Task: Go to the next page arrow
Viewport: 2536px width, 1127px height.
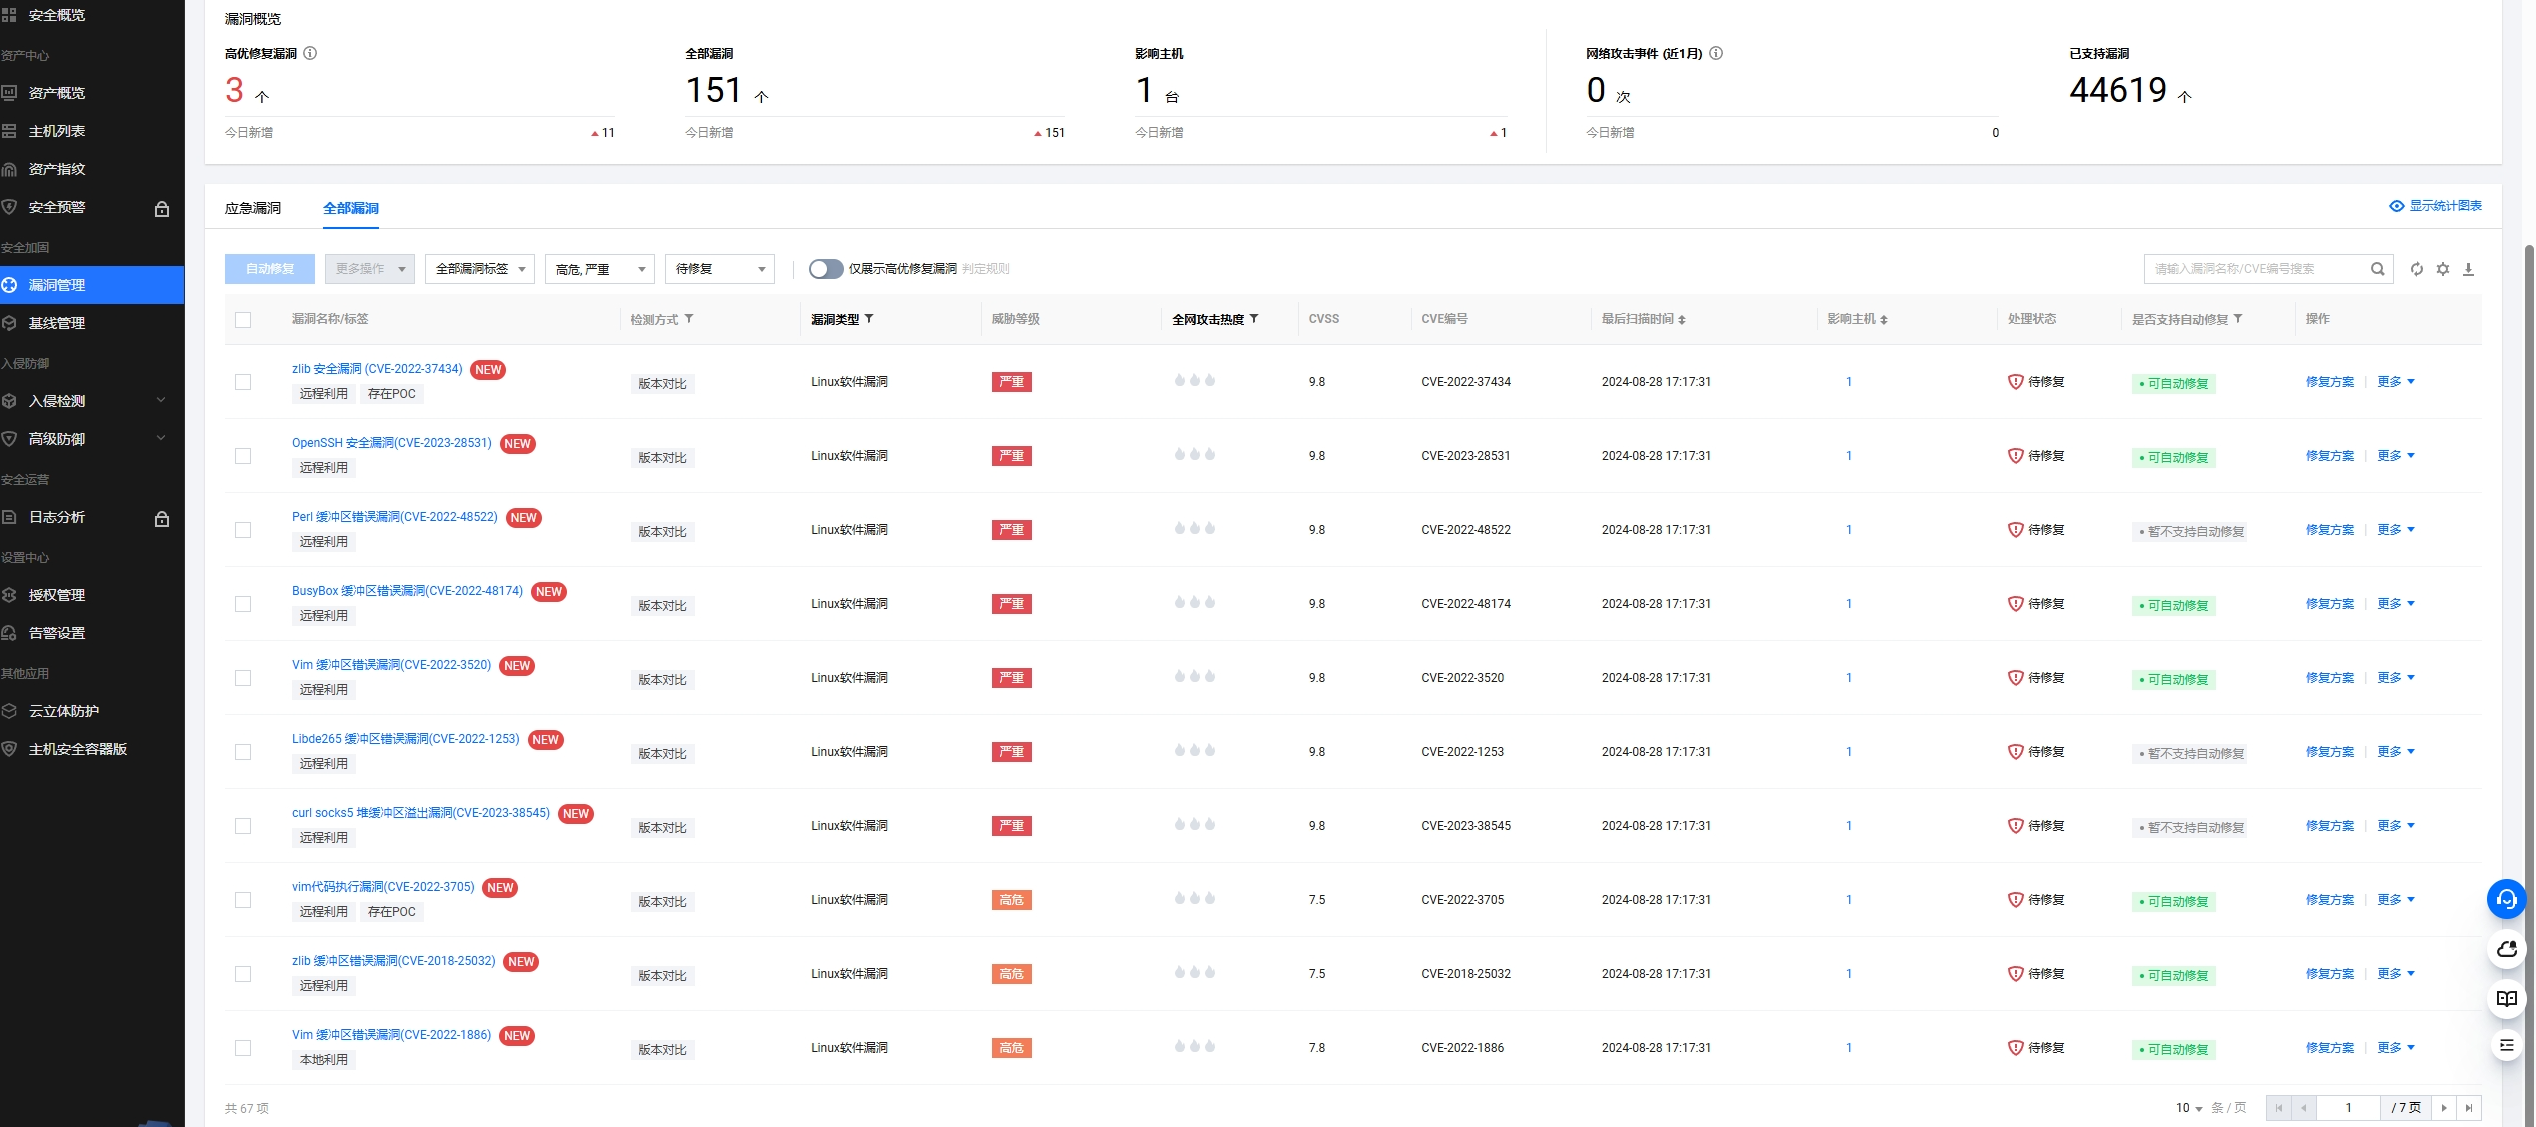Action: click(x=2444, y=1108)
